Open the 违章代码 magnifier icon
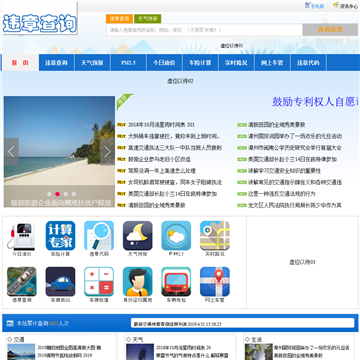The width and height of the screenshot is (360, 360). coord(99,236)
